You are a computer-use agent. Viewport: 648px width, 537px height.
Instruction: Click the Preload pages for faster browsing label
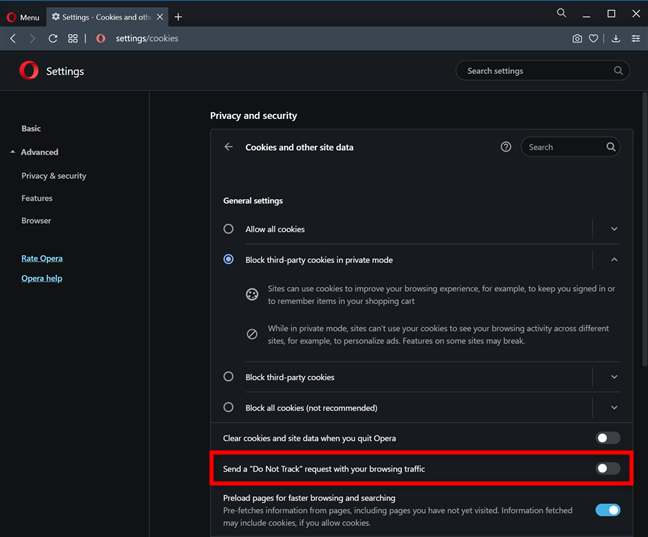point(309,498)
